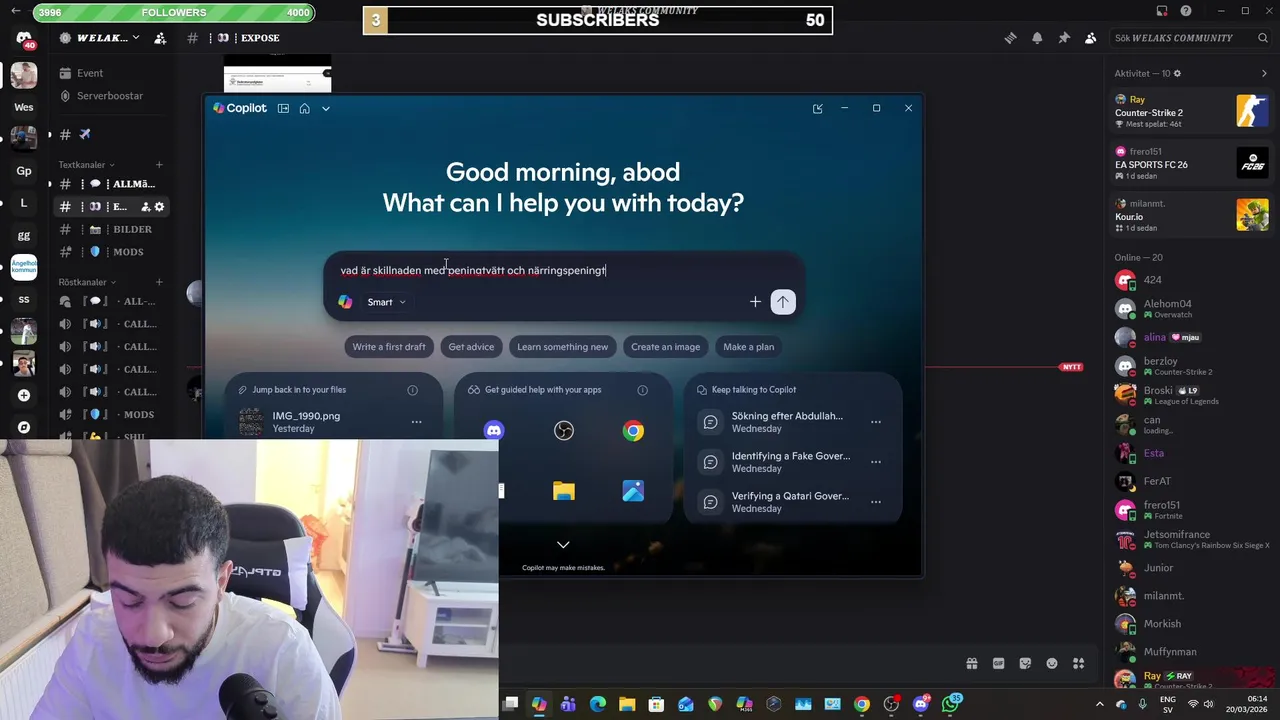
Task: Click Get advice suggestion
Action: tap(471, 347)
